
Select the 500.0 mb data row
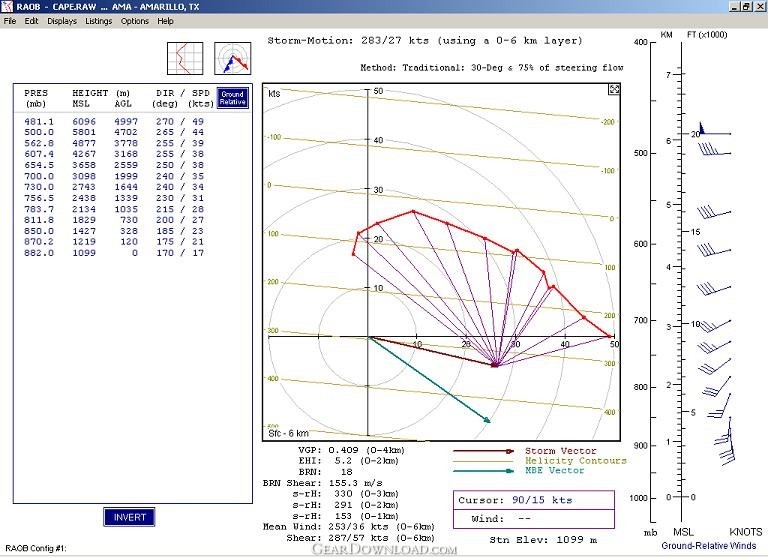(x=114, y=132)
